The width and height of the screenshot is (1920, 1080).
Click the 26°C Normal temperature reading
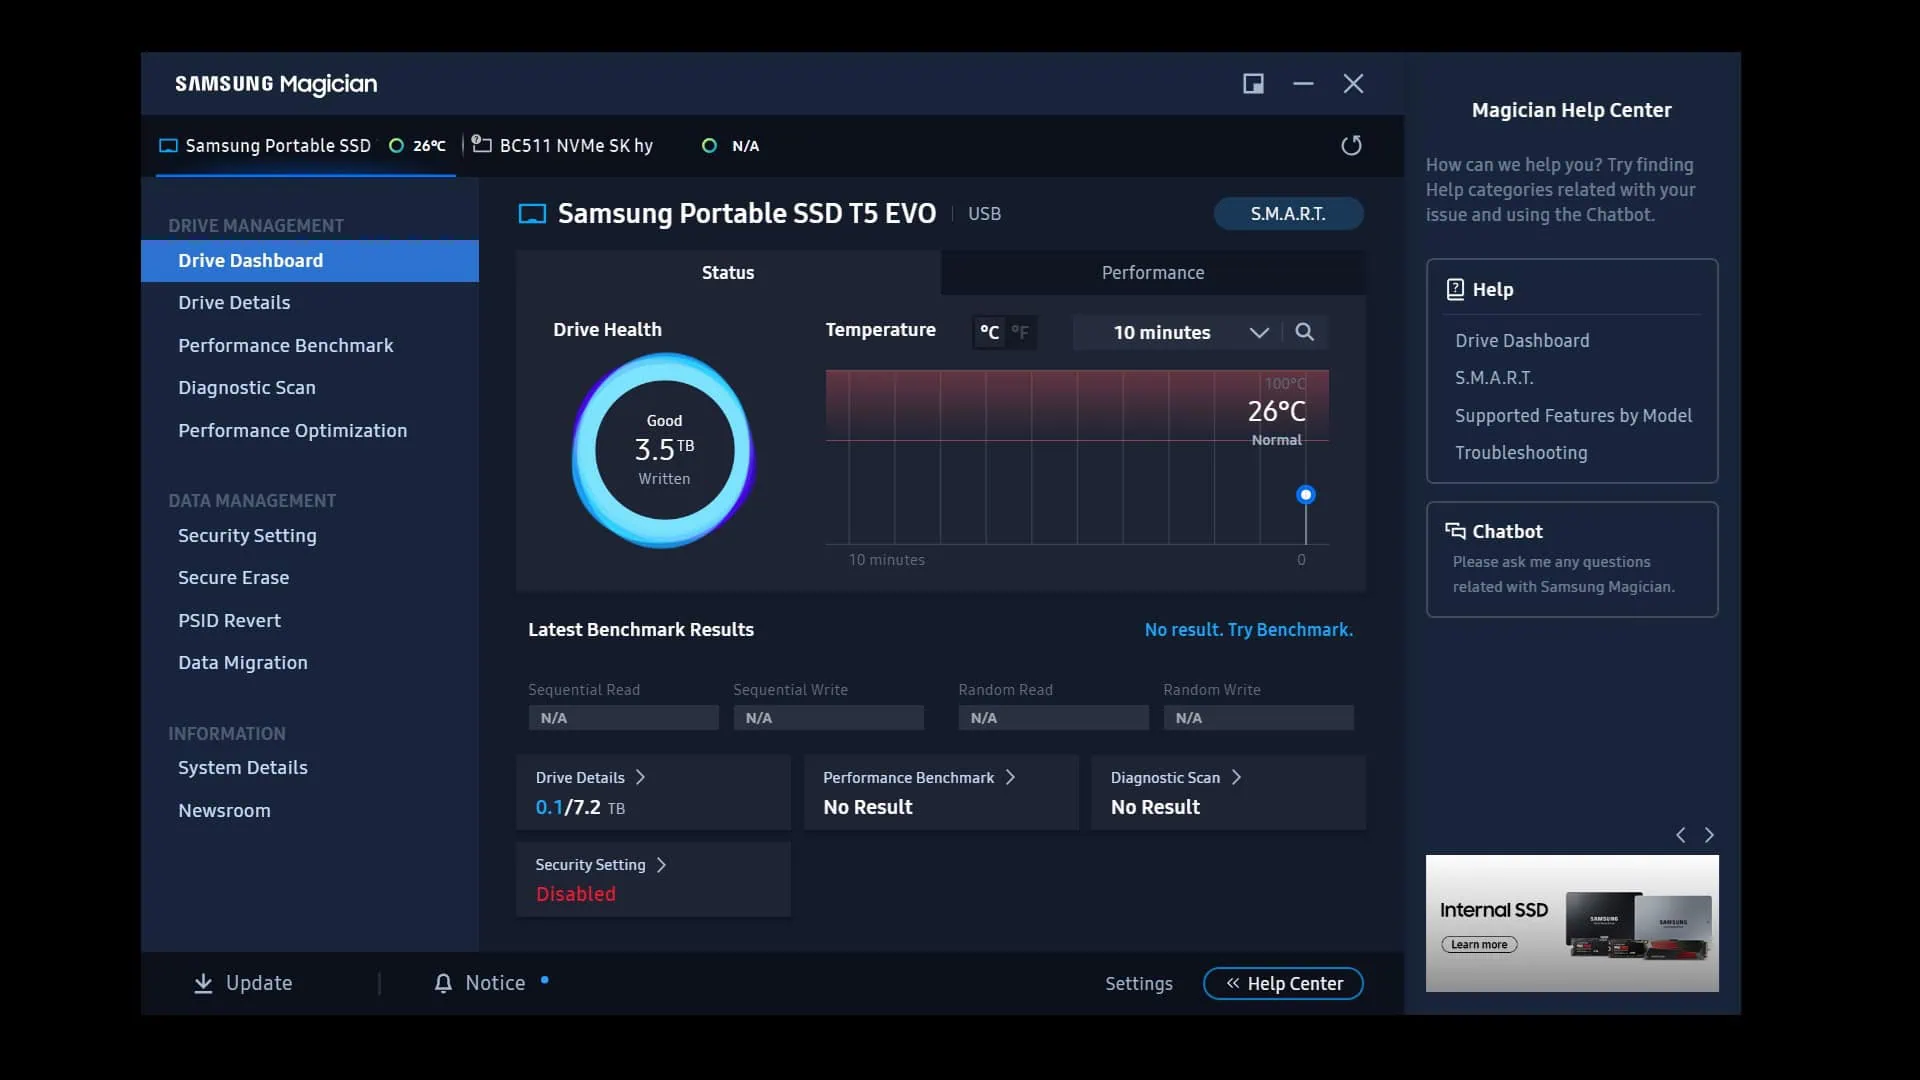(x=1276, y=422)
